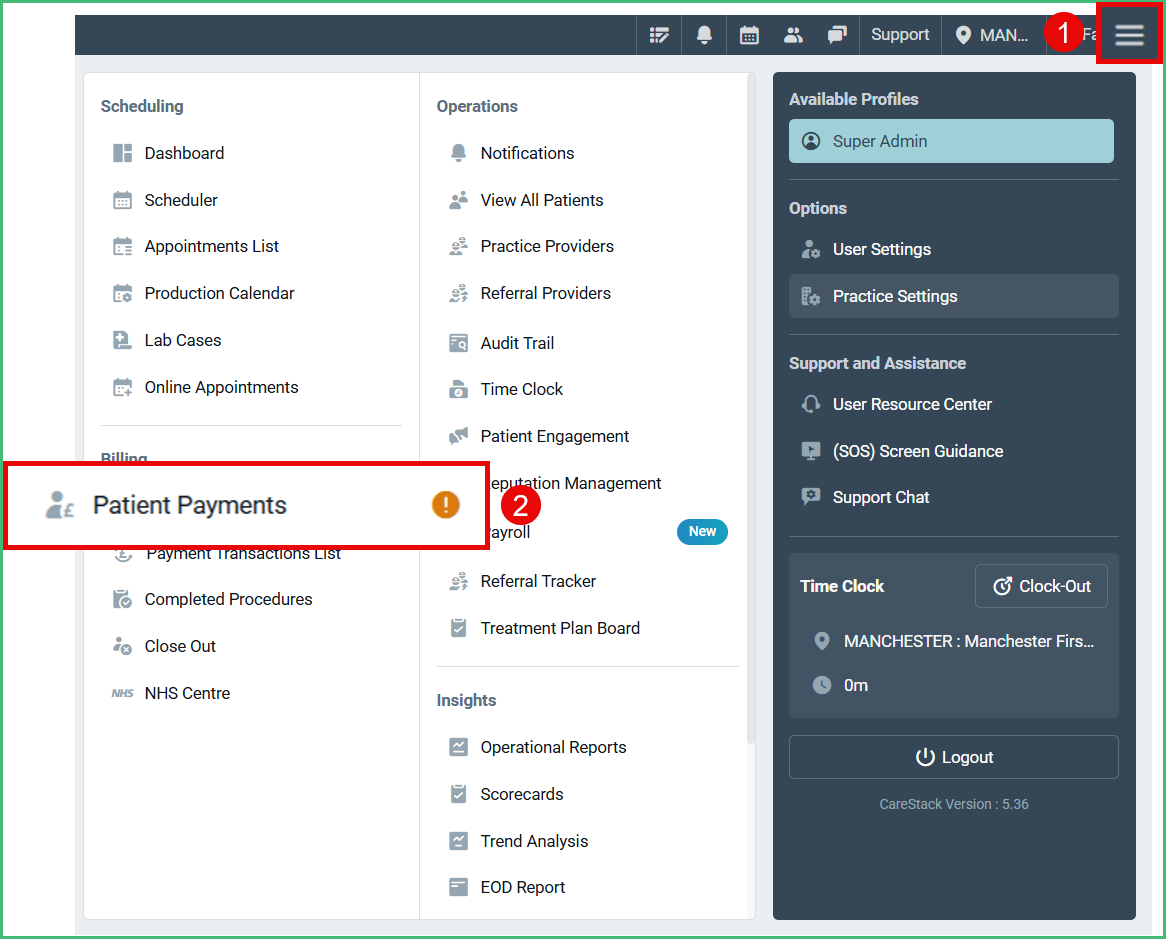1166x939 pixels.
Task: Click the Time Clock icon in Operations
Action: point(459,389)
